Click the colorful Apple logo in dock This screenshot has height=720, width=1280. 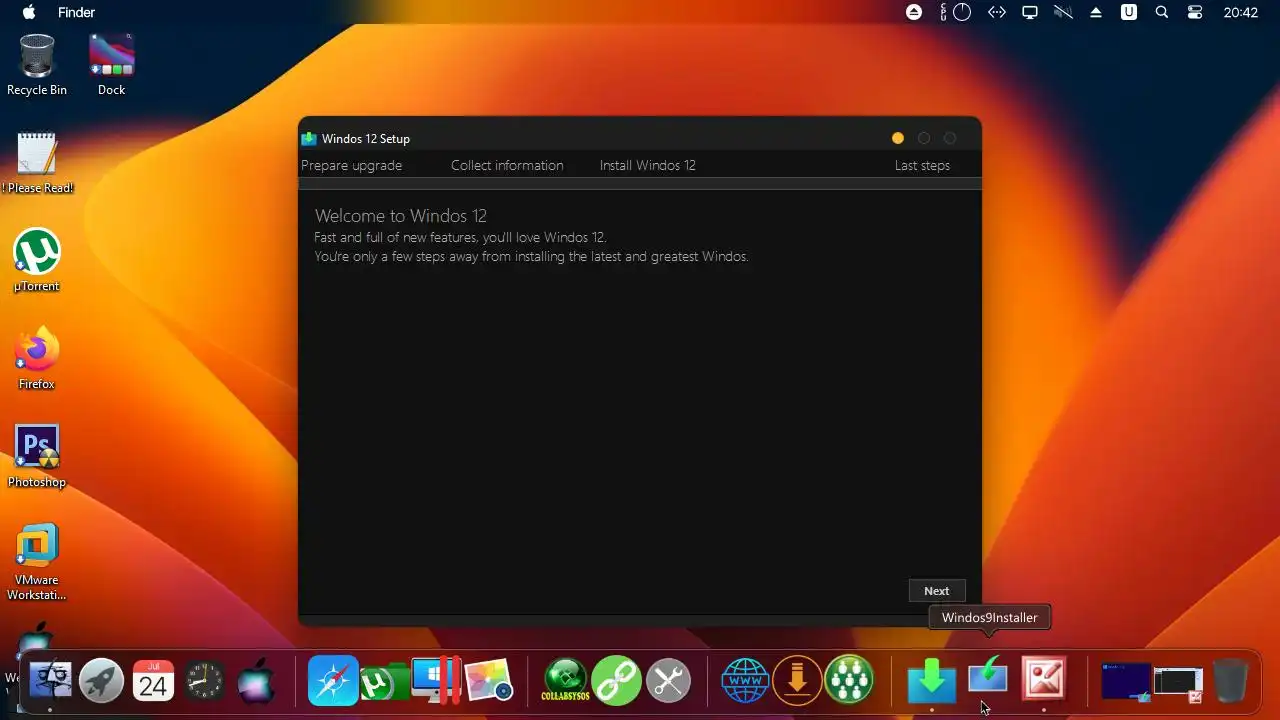[x=256, y=681]
